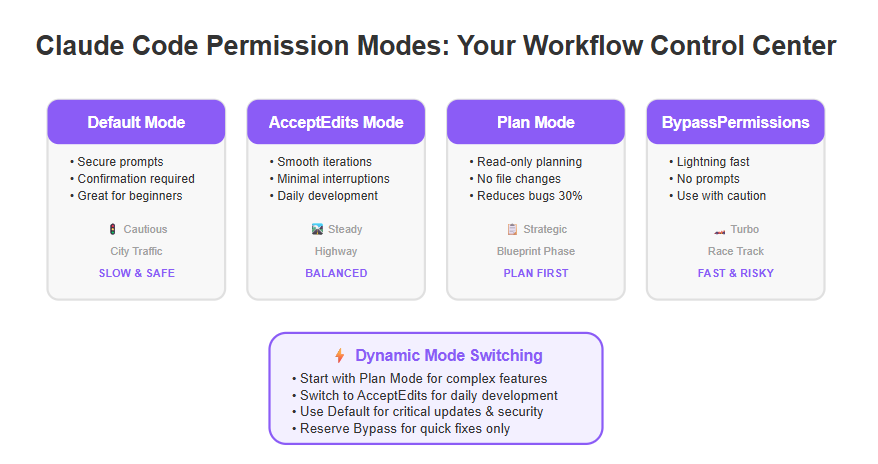Click the clipboard icon beside Strategic

point(512,229)
